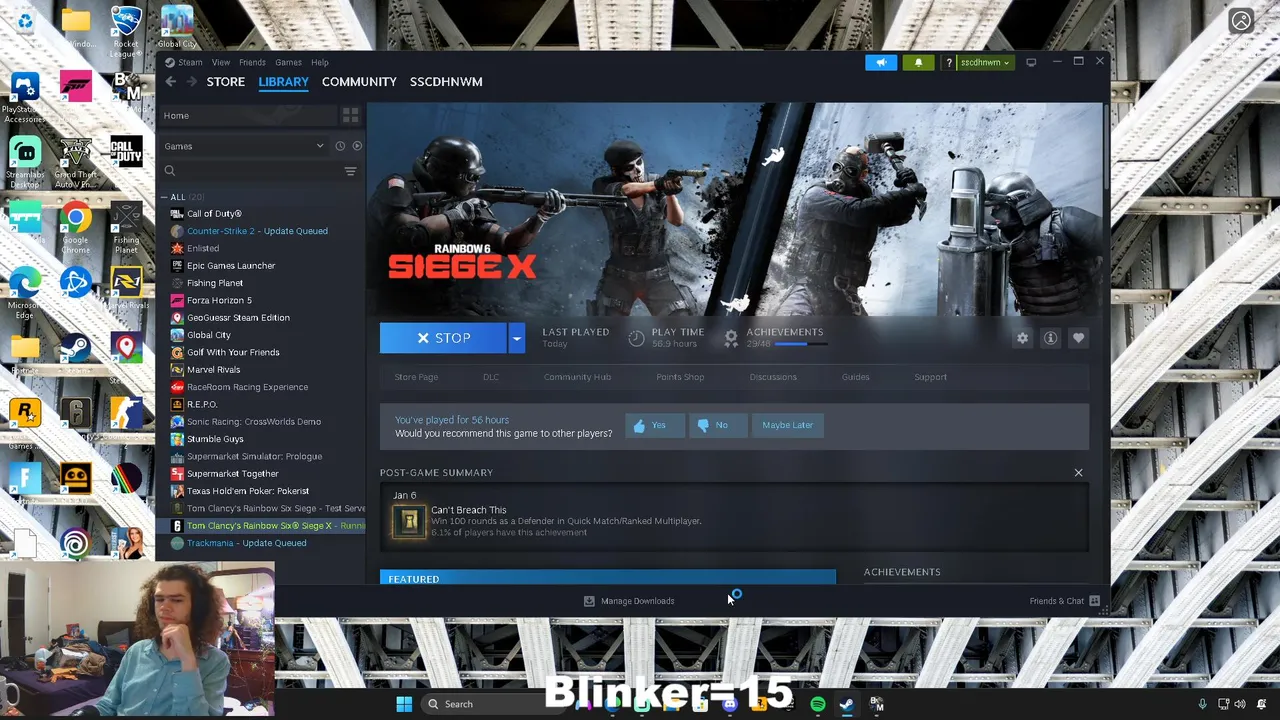
Task: Open the game's Store Page link
Action: pos(416,377)
